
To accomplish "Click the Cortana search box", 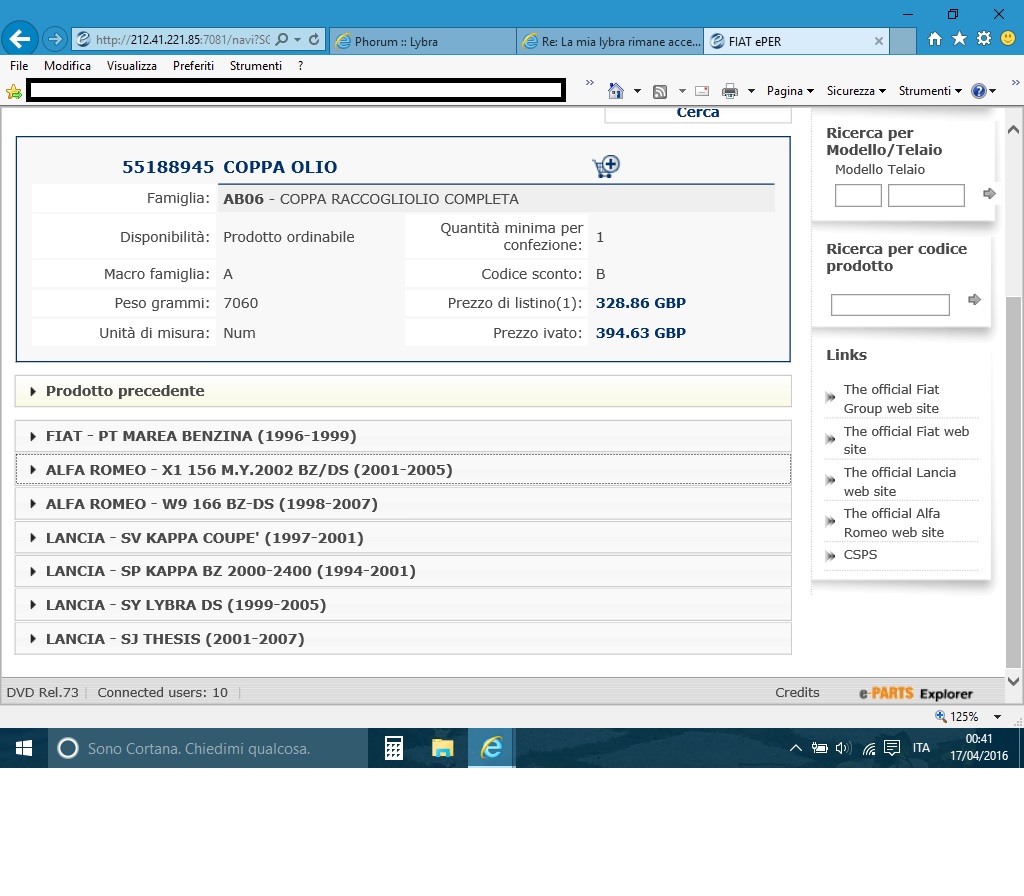I will coord(208,748).
